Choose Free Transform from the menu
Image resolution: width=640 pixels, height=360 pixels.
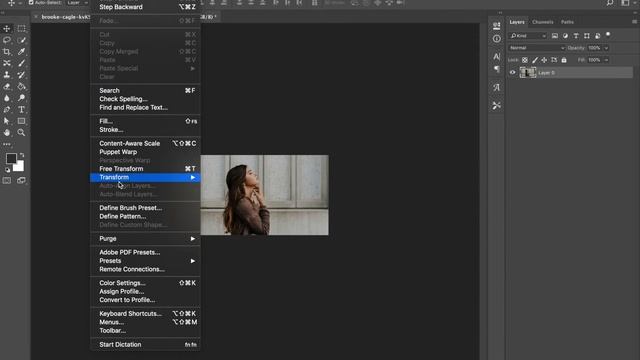[145, 169]
